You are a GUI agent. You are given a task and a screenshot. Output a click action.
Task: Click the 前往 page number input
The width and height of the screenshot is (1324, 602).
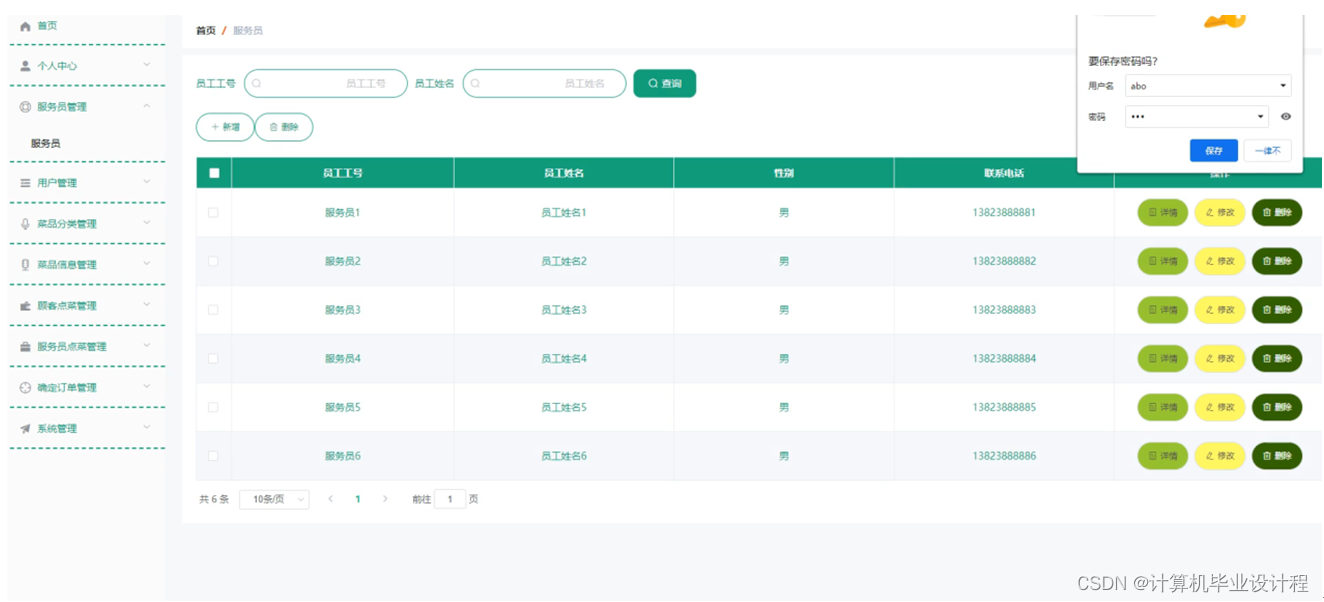[x=450, y=499]
